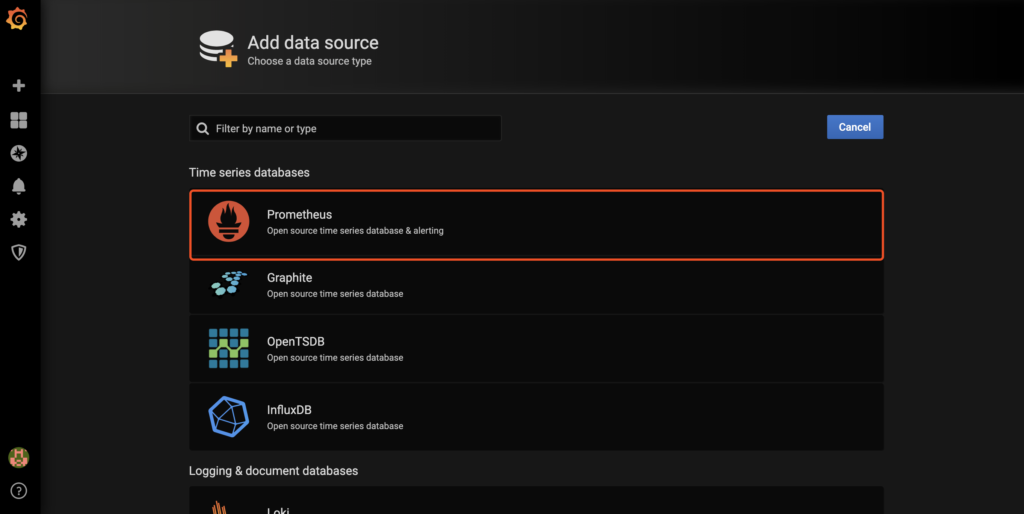Open the Alerting bell icon
Screen dimensions: 1024x514
[19, 186]
